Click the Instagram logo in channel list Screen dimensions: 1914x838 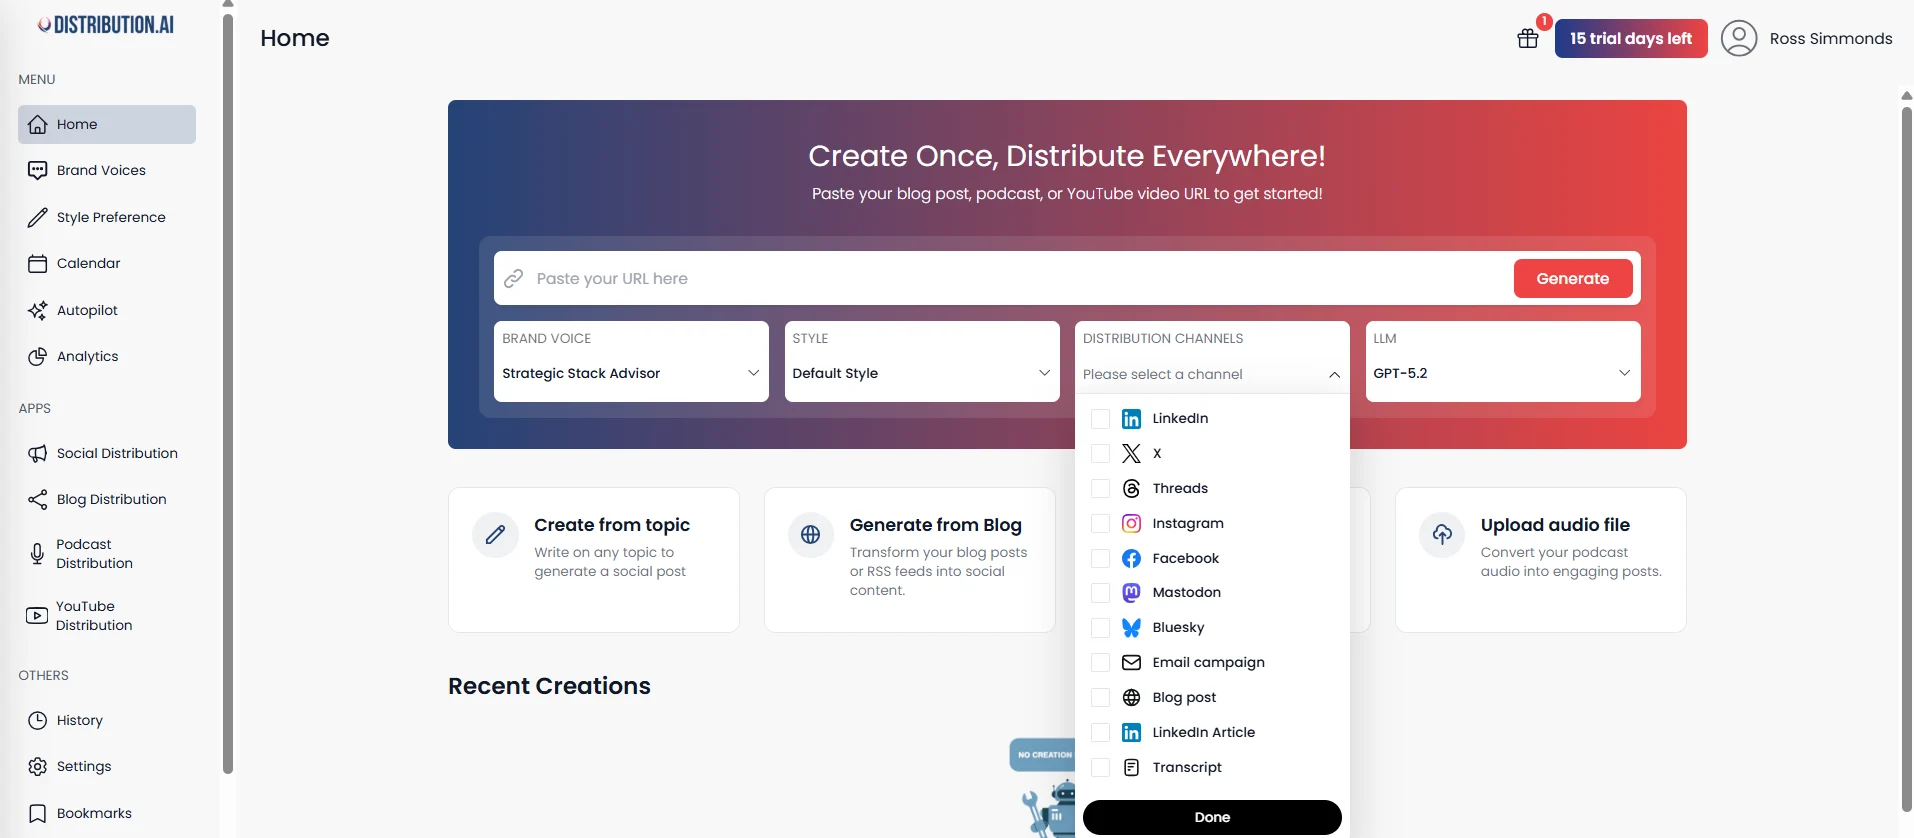click(1131, 524)
